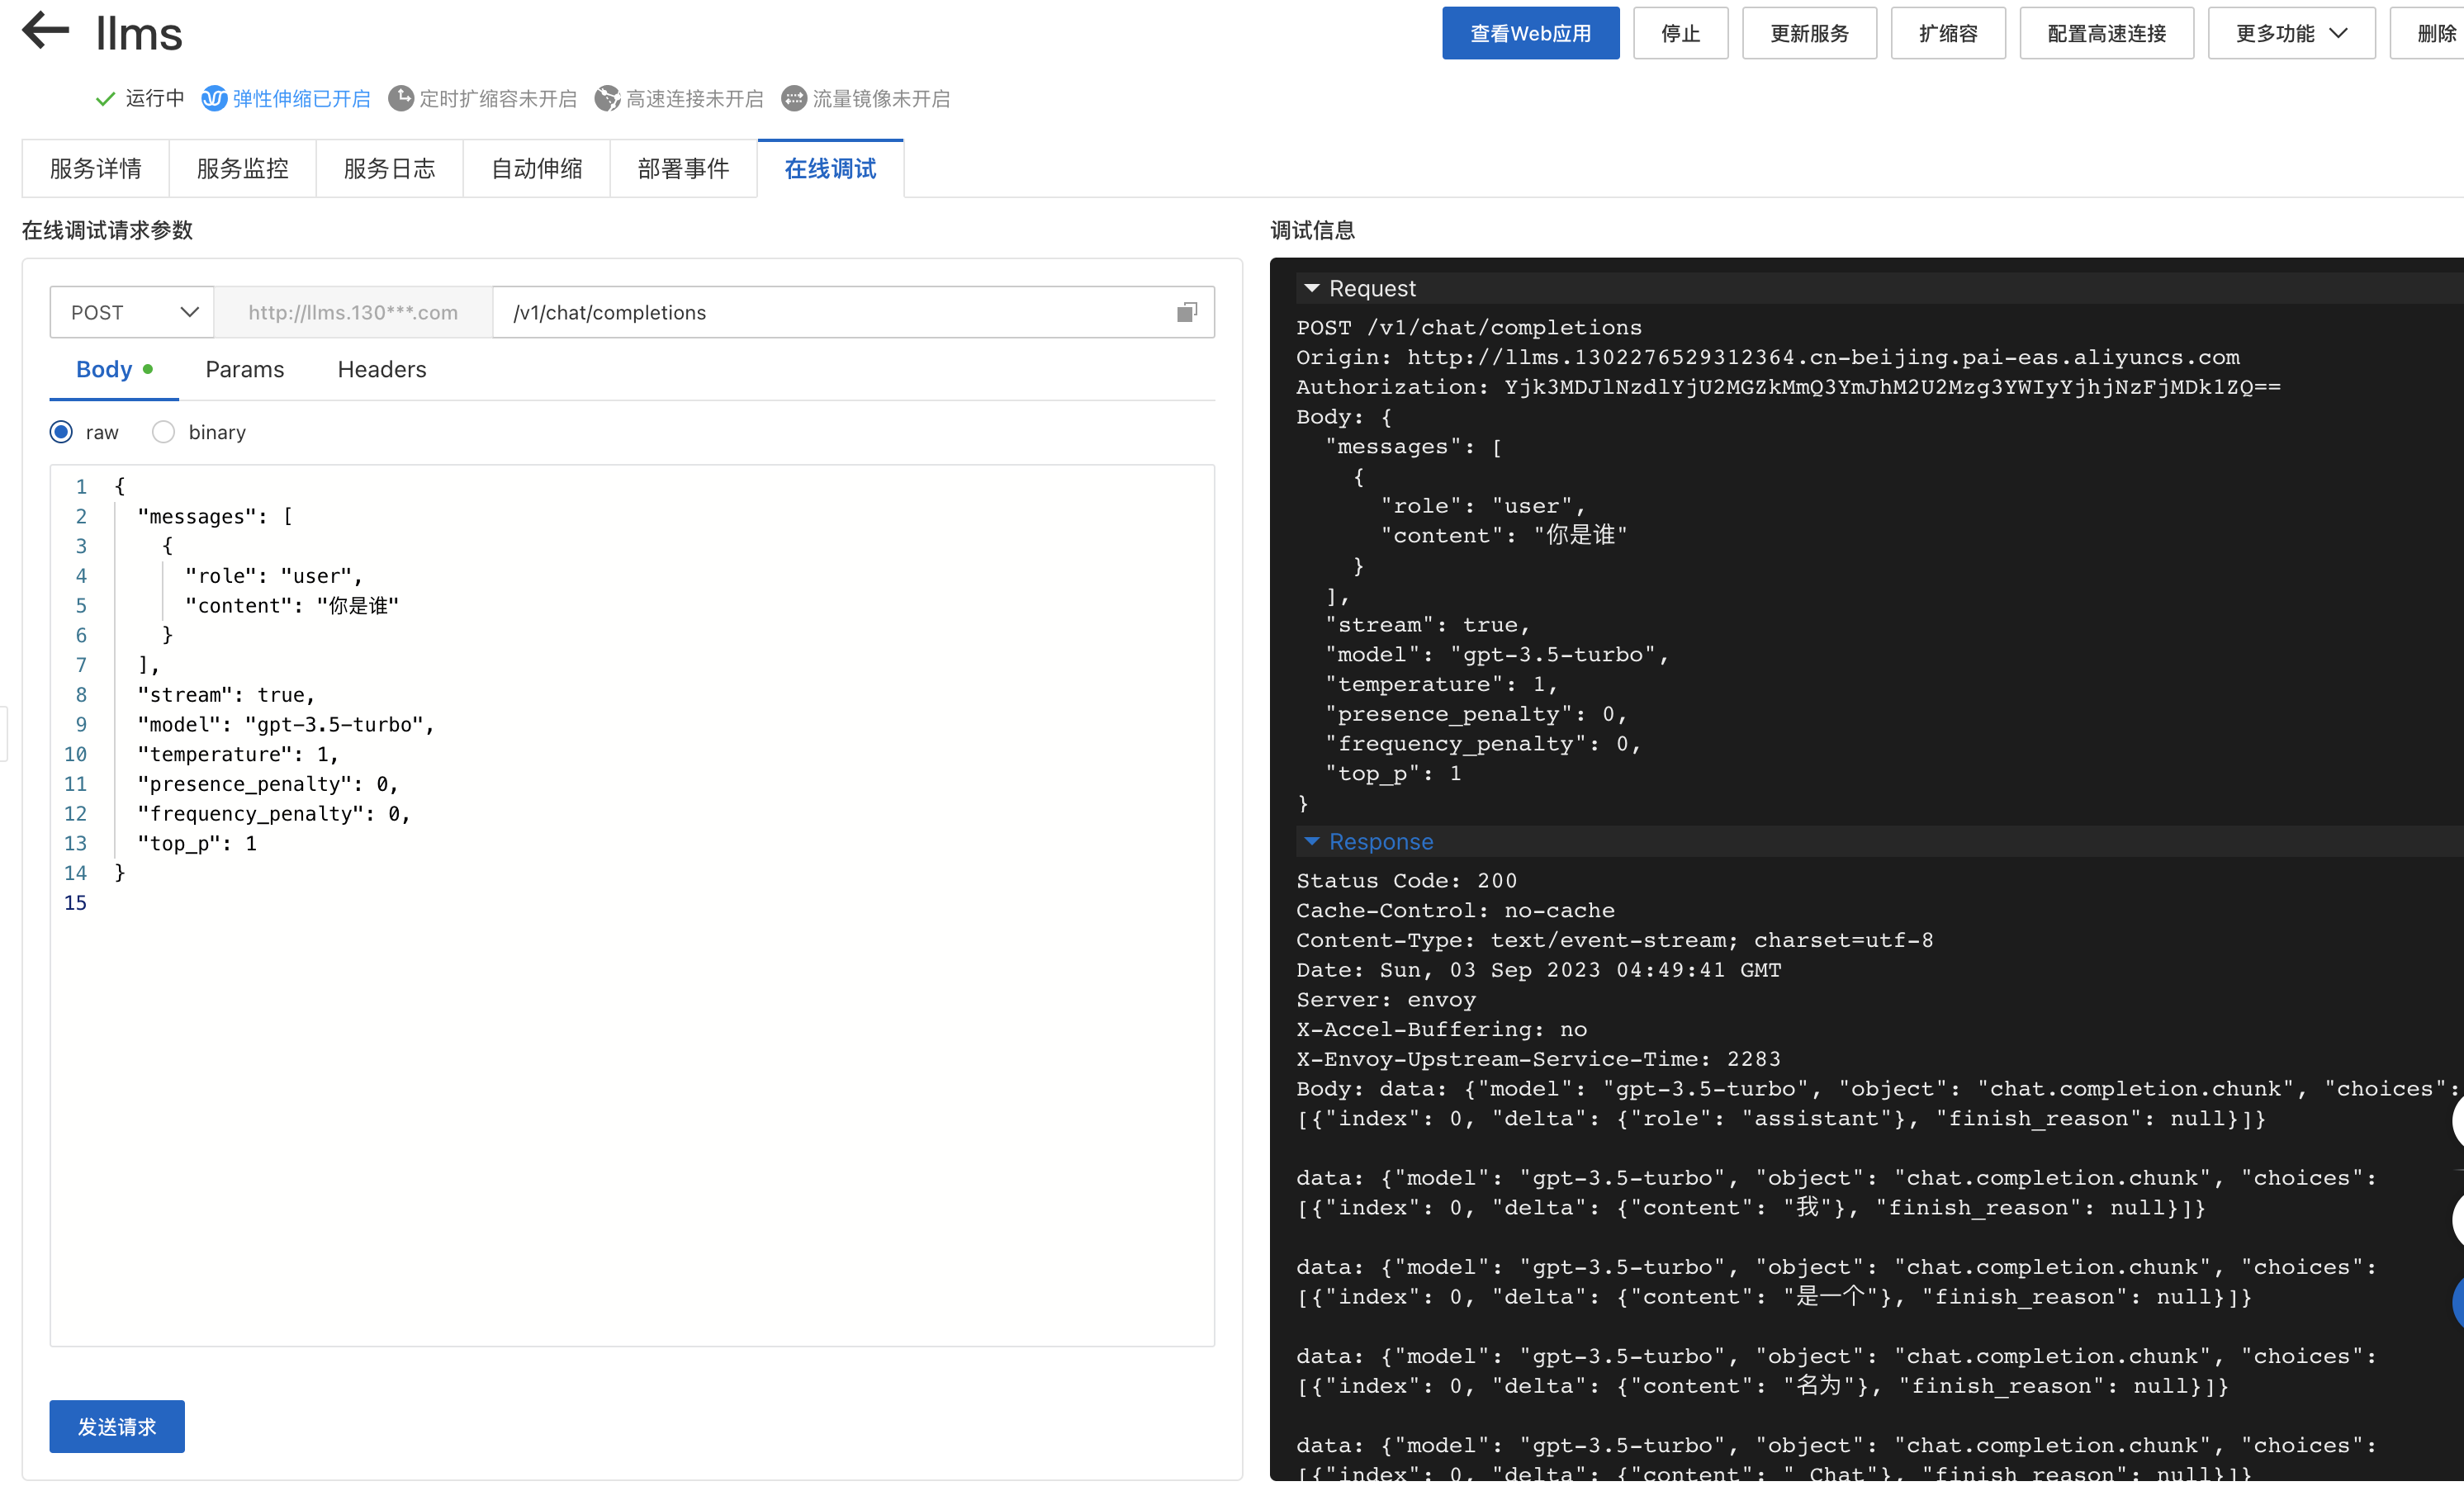Click the Status Code: 200 text
This screenshot has height=1491, width=2464.
1406,880
